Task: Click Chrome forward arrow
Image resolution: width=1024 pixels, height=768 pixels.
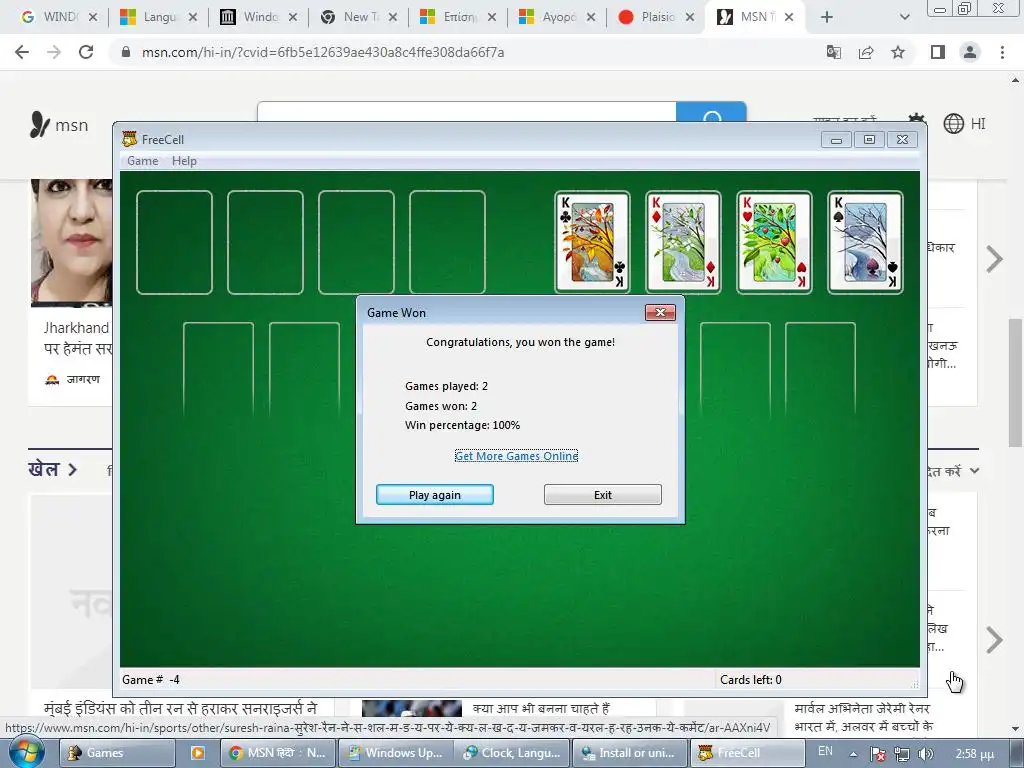Action: [54, 52]
